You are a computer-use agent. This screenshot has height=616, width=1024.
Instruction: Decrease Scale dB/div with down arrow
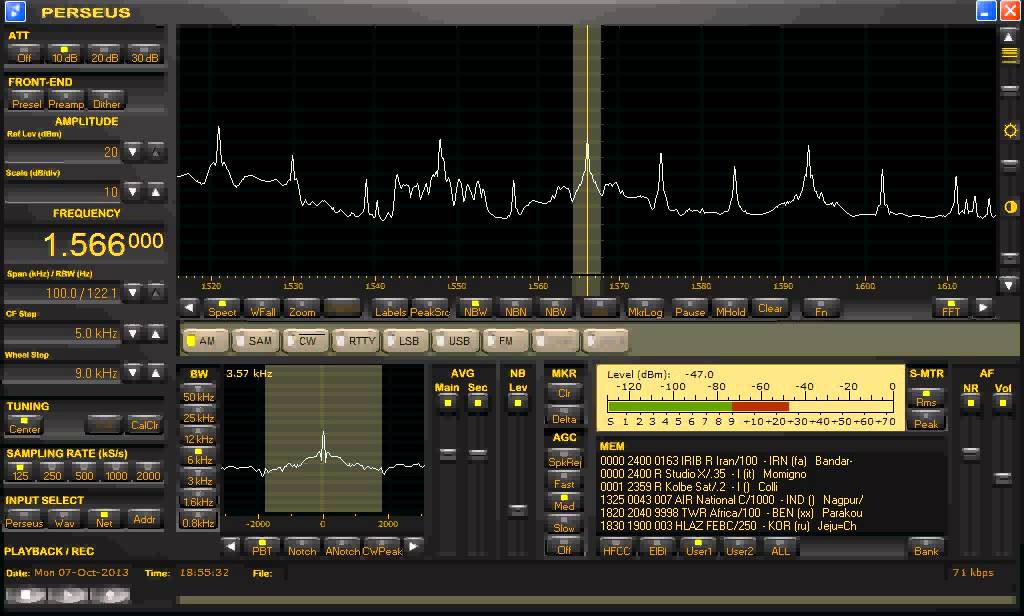(133, 192)
